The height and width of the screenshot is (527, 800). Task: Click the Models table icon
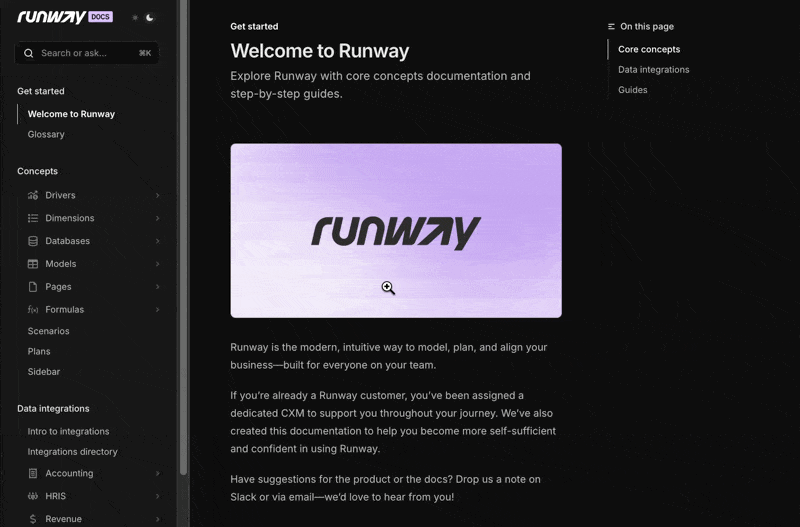[x=33, y=264]
